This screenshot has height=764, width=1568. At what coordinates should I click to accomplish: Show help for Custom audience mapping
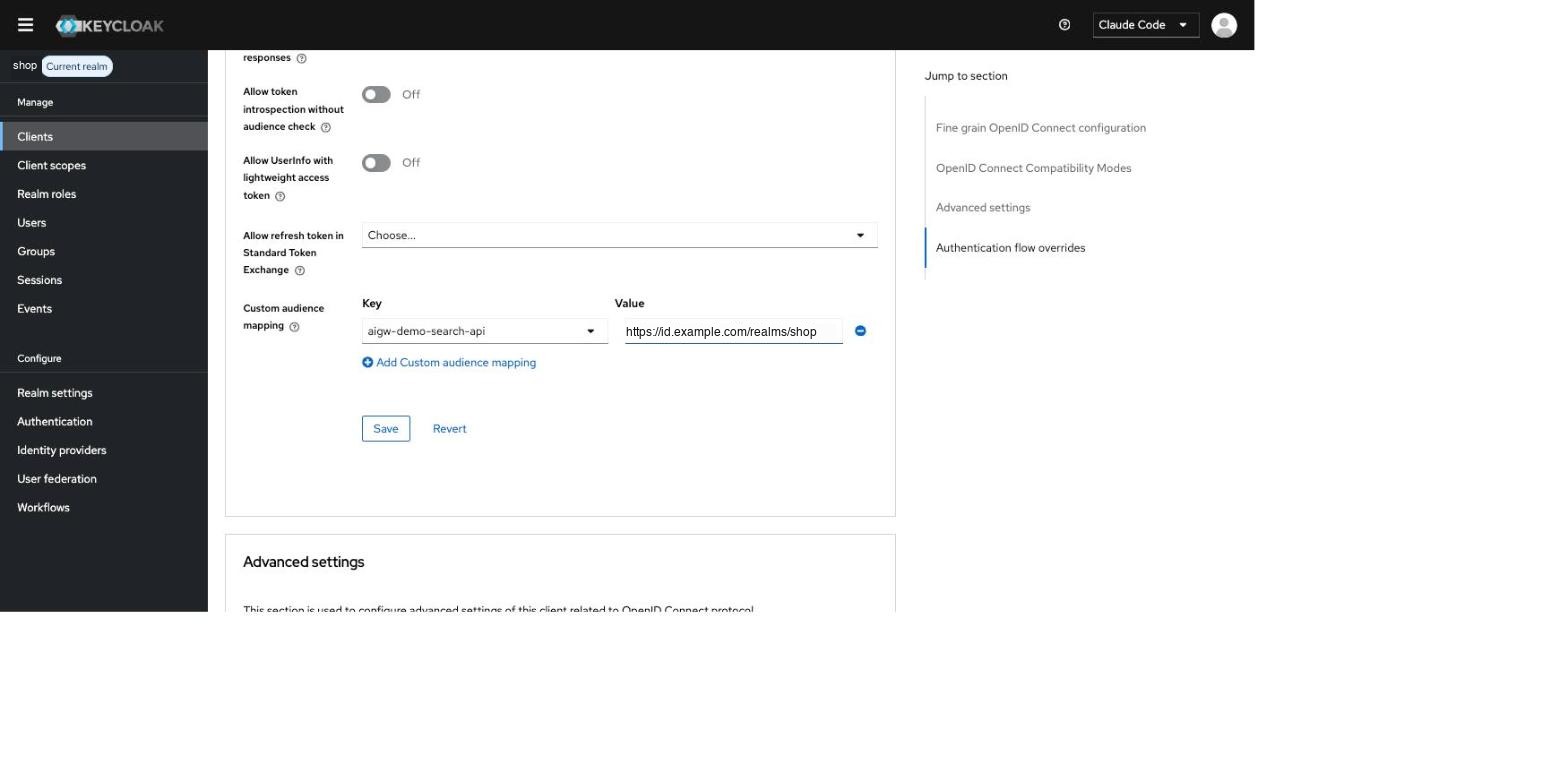294,327
